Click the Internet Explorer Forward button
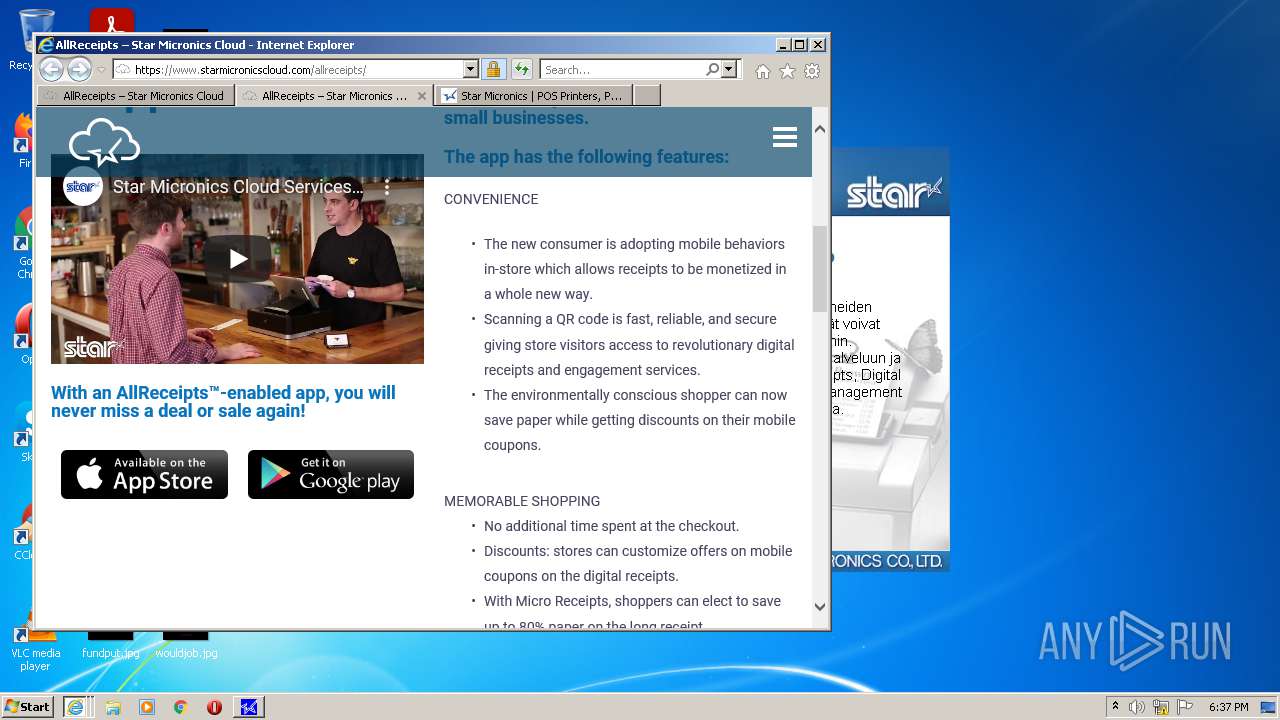This screenshot has height=720, width=1280. tap(79, 70)
